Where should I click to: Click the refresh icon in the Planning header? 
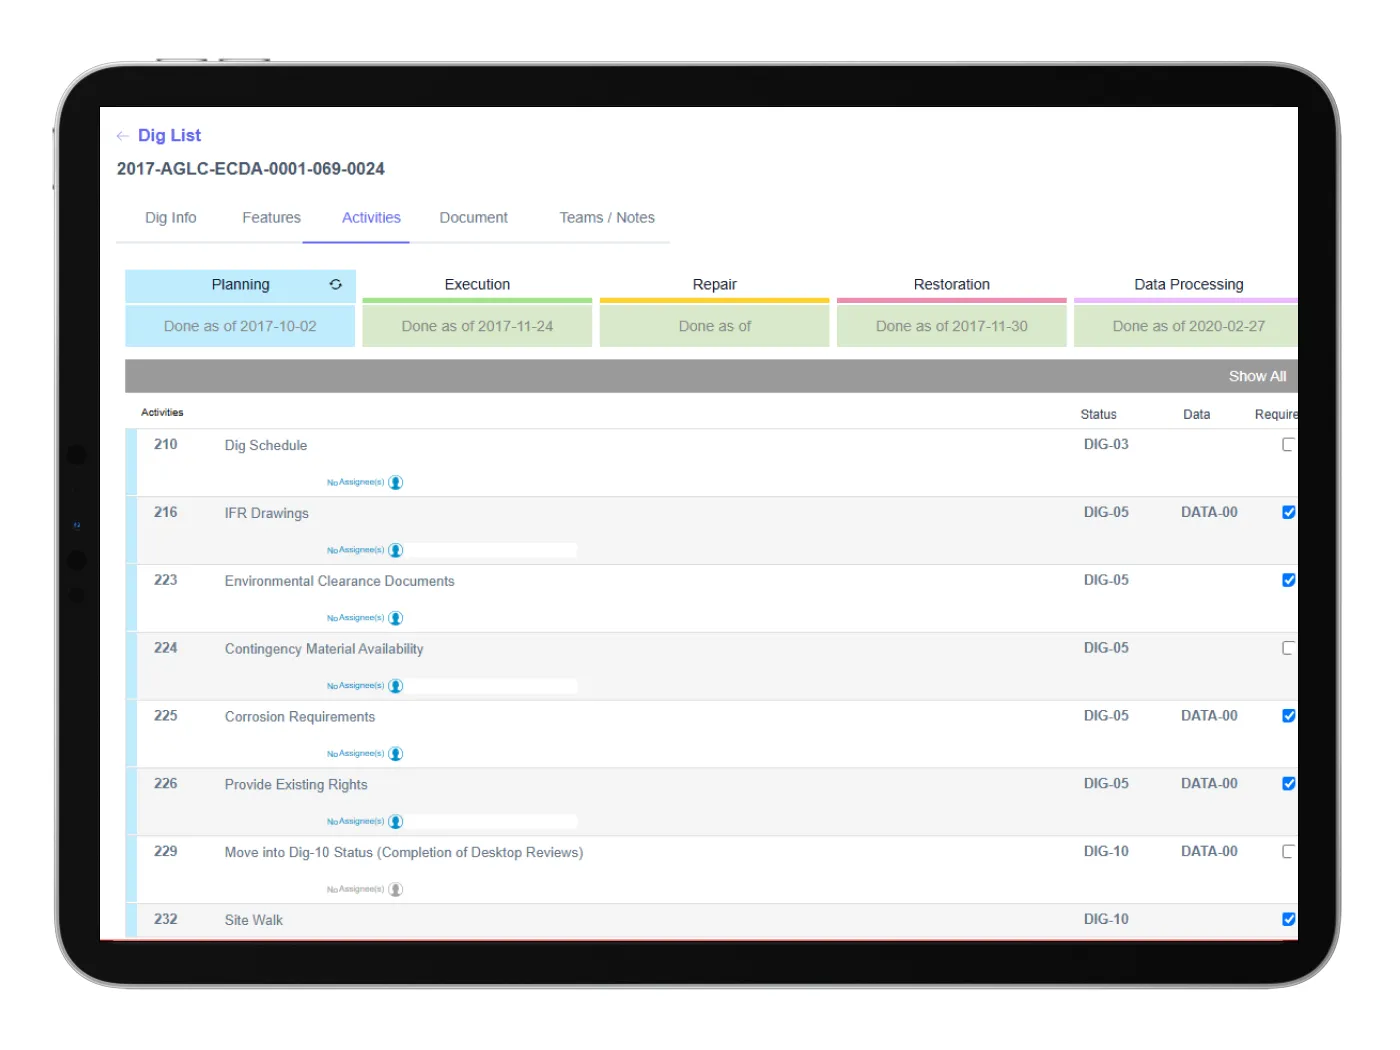(336, 284)
